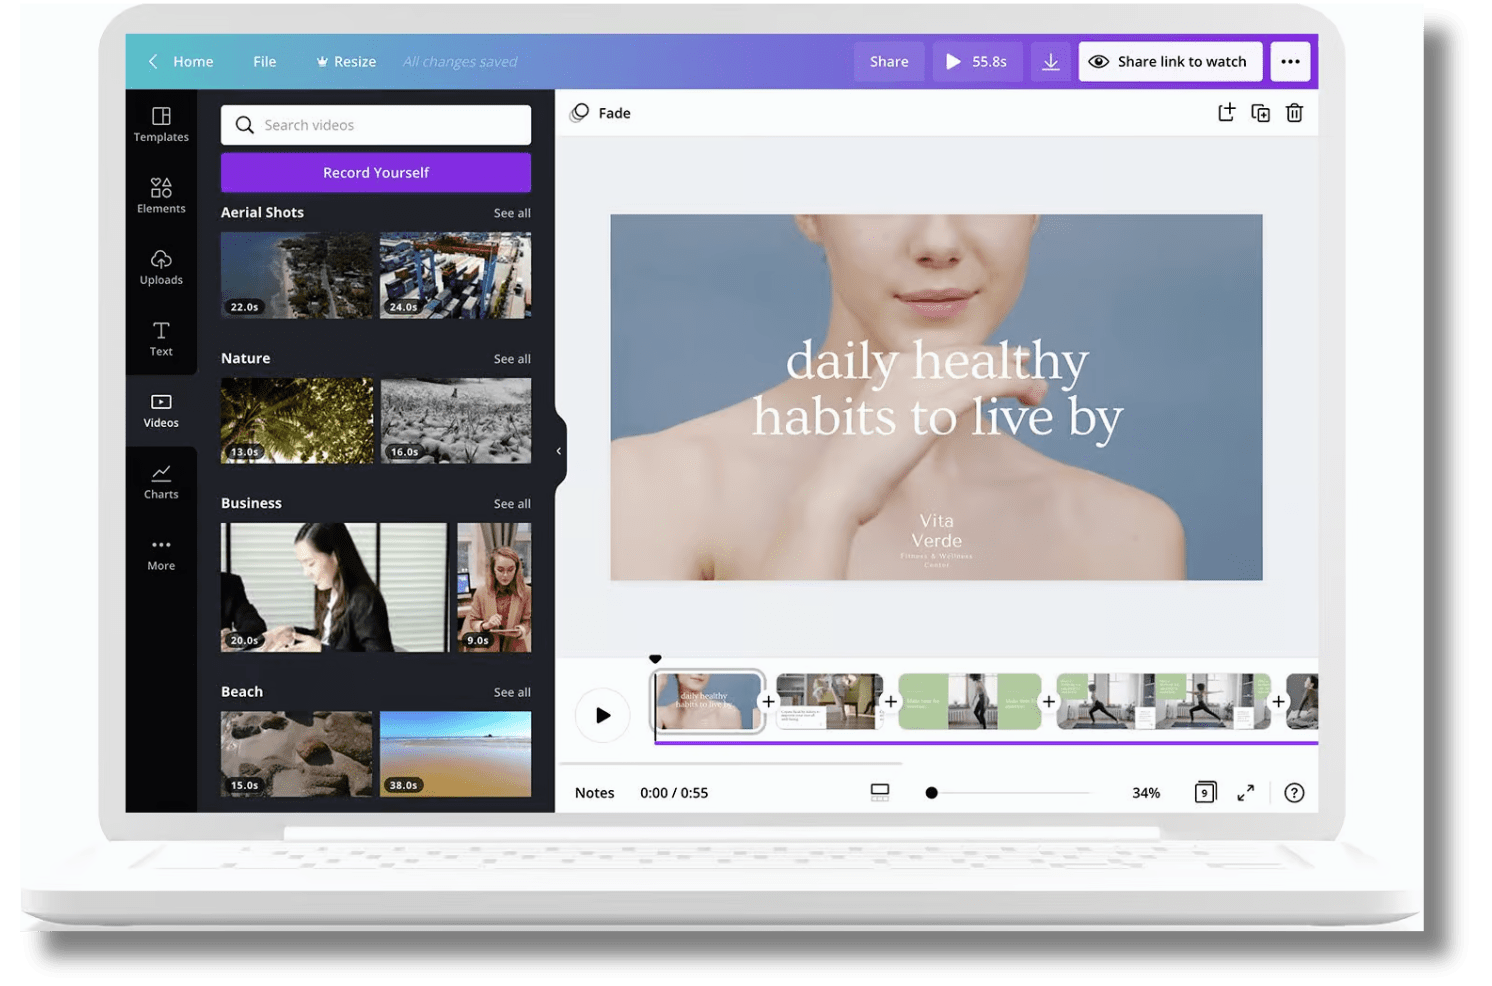Collapse the side panel with arrow handle
This screenshot has height=986, width=1492.
558,451
